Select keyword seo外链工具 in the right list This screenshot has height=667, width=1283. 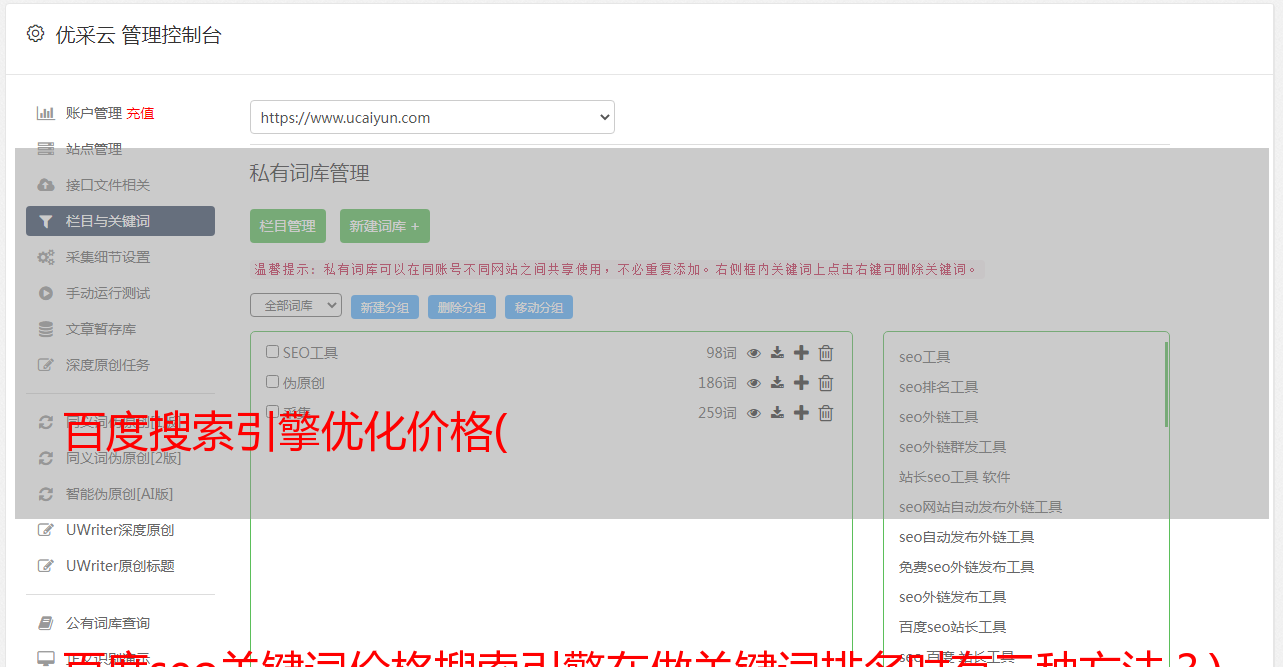tap(939, 417)
